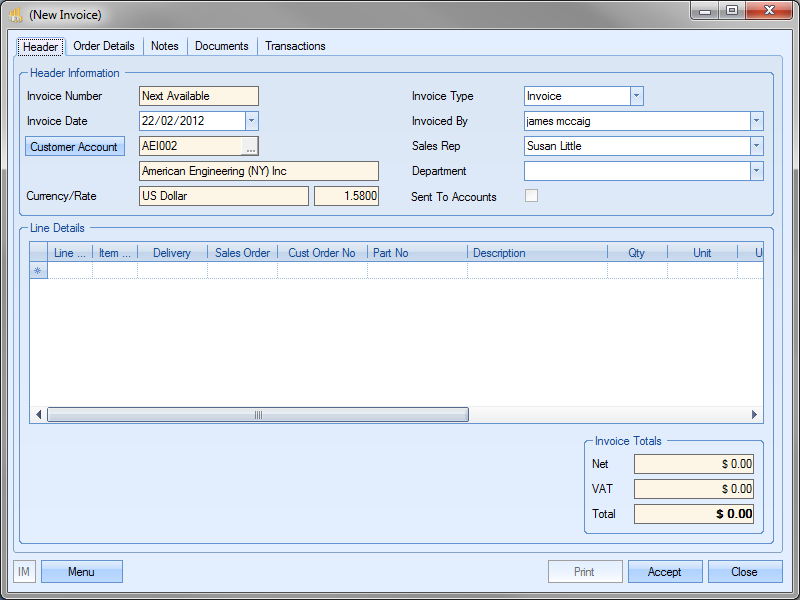The image size is (800, 600).
Task: Click the Customer Account button
Action: [74, 147]
